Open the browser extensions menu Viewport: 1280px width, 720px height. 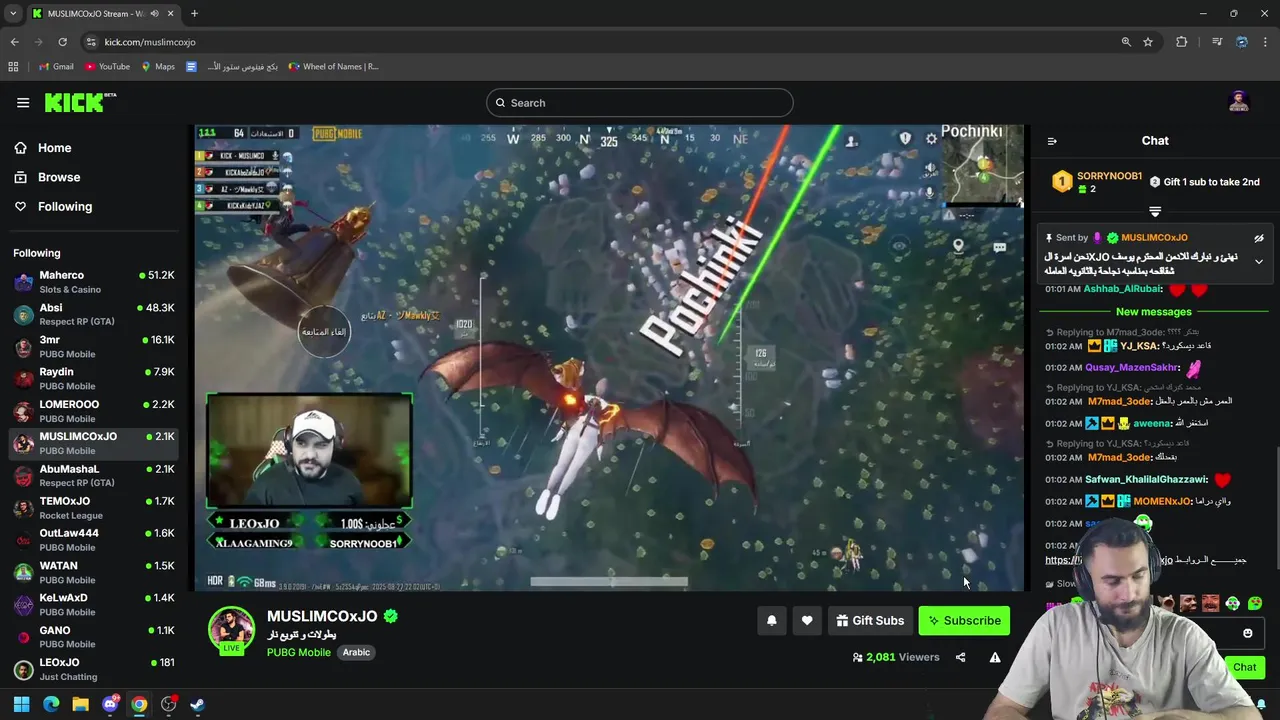1182,42
